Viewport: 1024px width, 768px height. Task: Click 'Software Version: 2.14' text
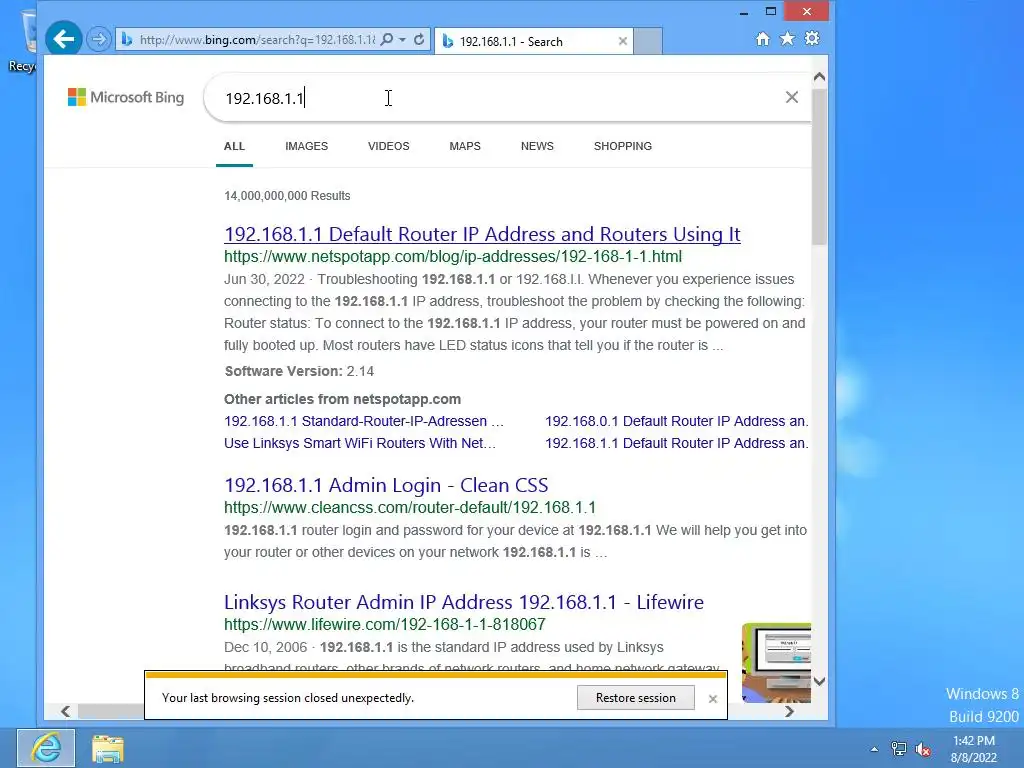[x=299, y=372]
